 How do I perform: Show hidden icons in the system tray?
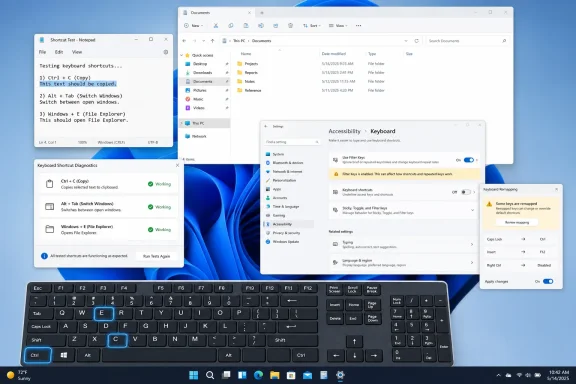(498, 375)
